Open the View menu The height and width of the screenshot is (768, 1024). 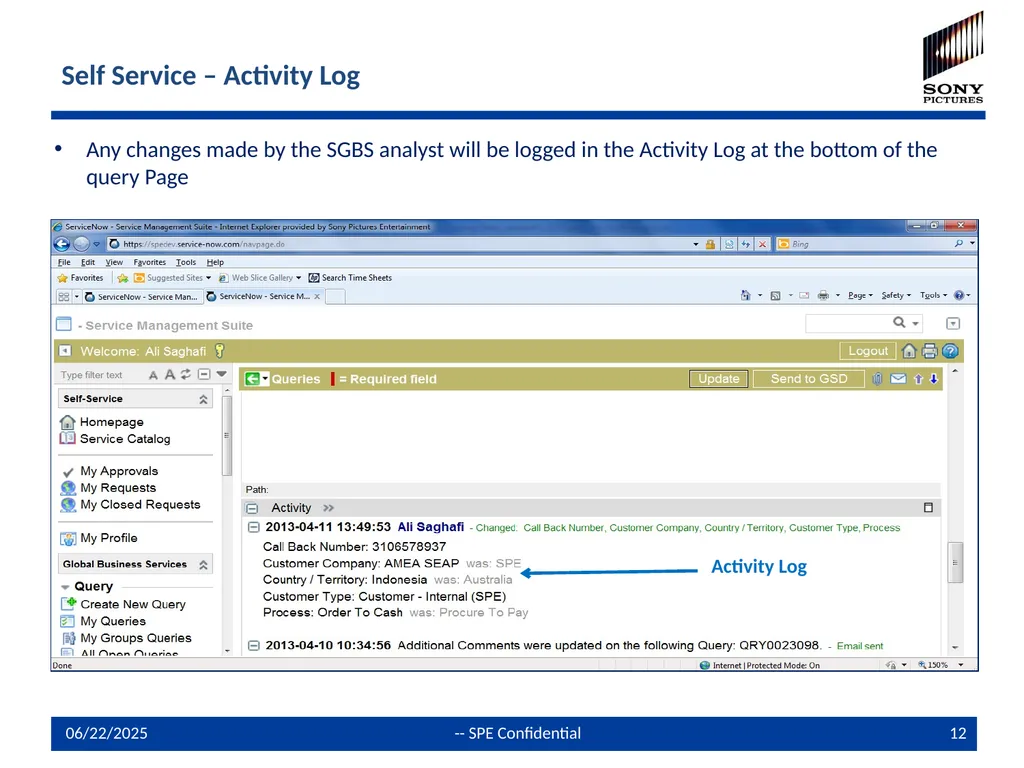[114, 263]
